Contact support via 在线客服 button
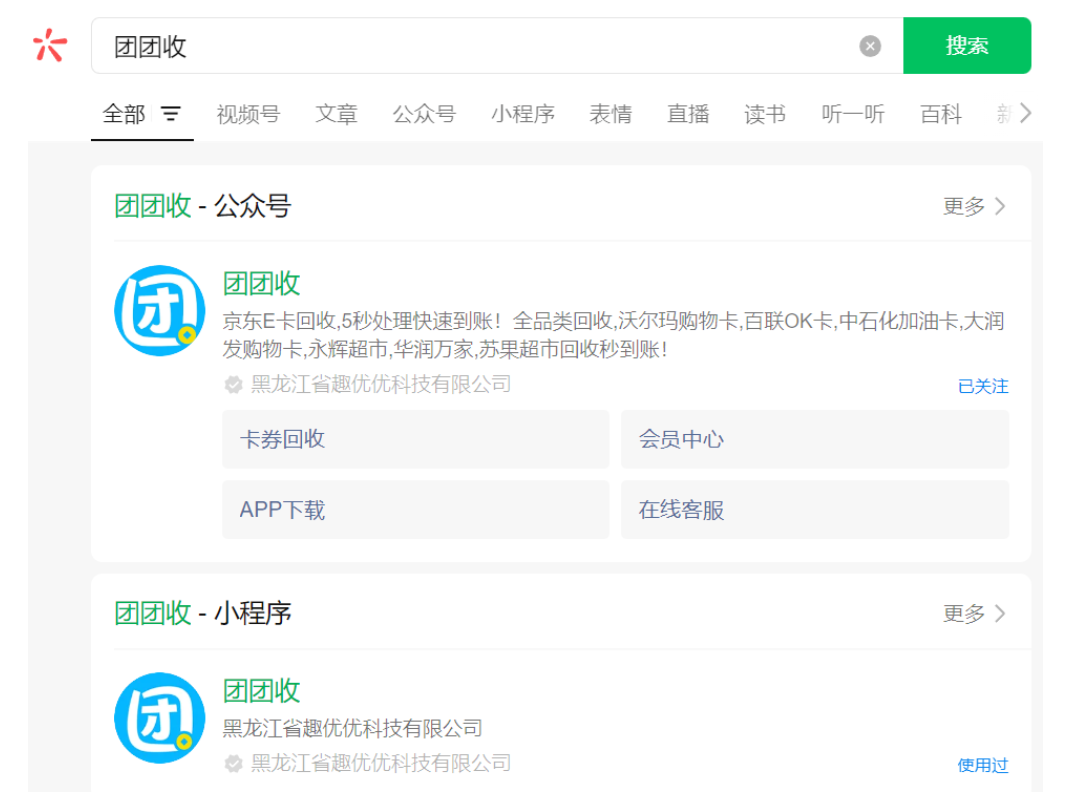1065x805 pixels. (x=815, y=509)
